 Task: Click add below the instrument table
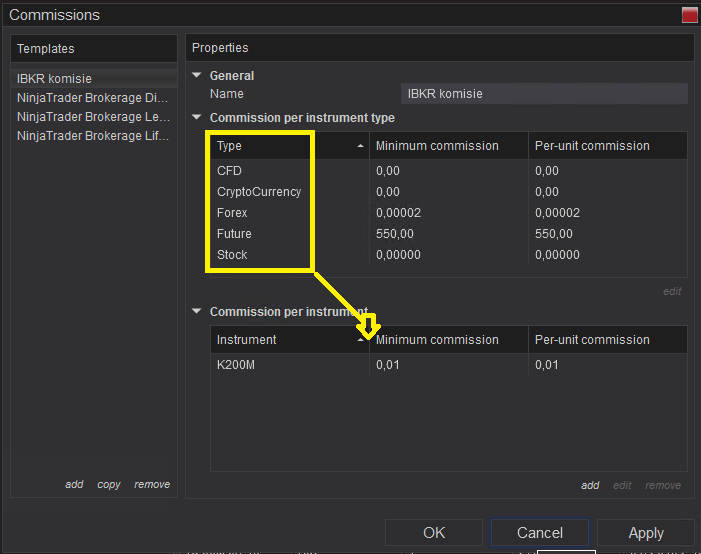tap(590, 485)
